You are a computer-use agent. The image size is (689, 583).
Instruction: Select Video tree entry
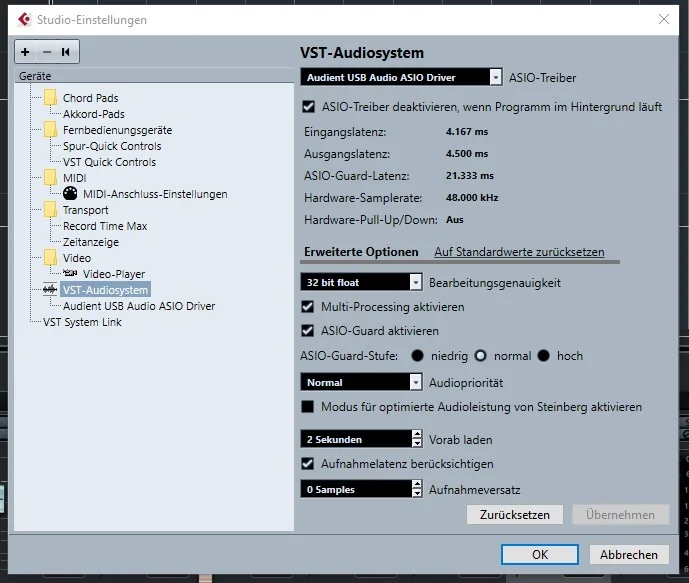click(77, 257)
